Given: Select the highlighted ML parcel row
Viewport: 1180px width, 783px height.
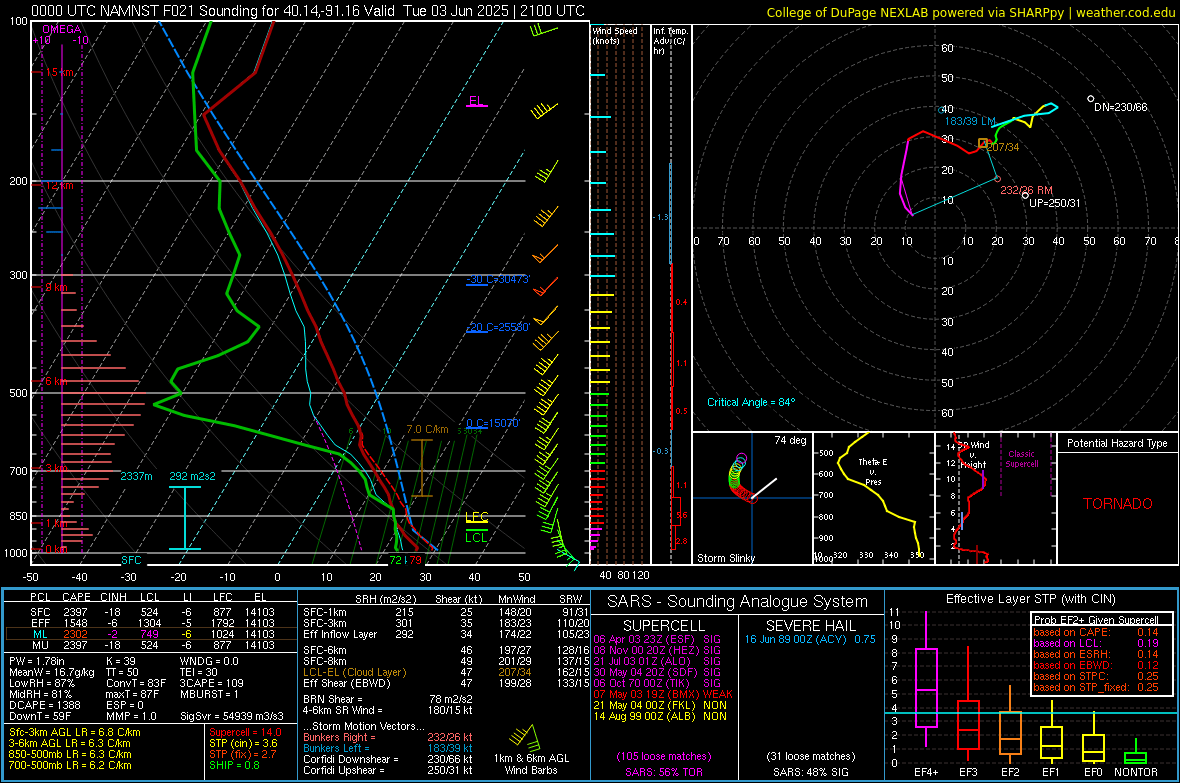Looking at the screenshot, I should point(151,634).
